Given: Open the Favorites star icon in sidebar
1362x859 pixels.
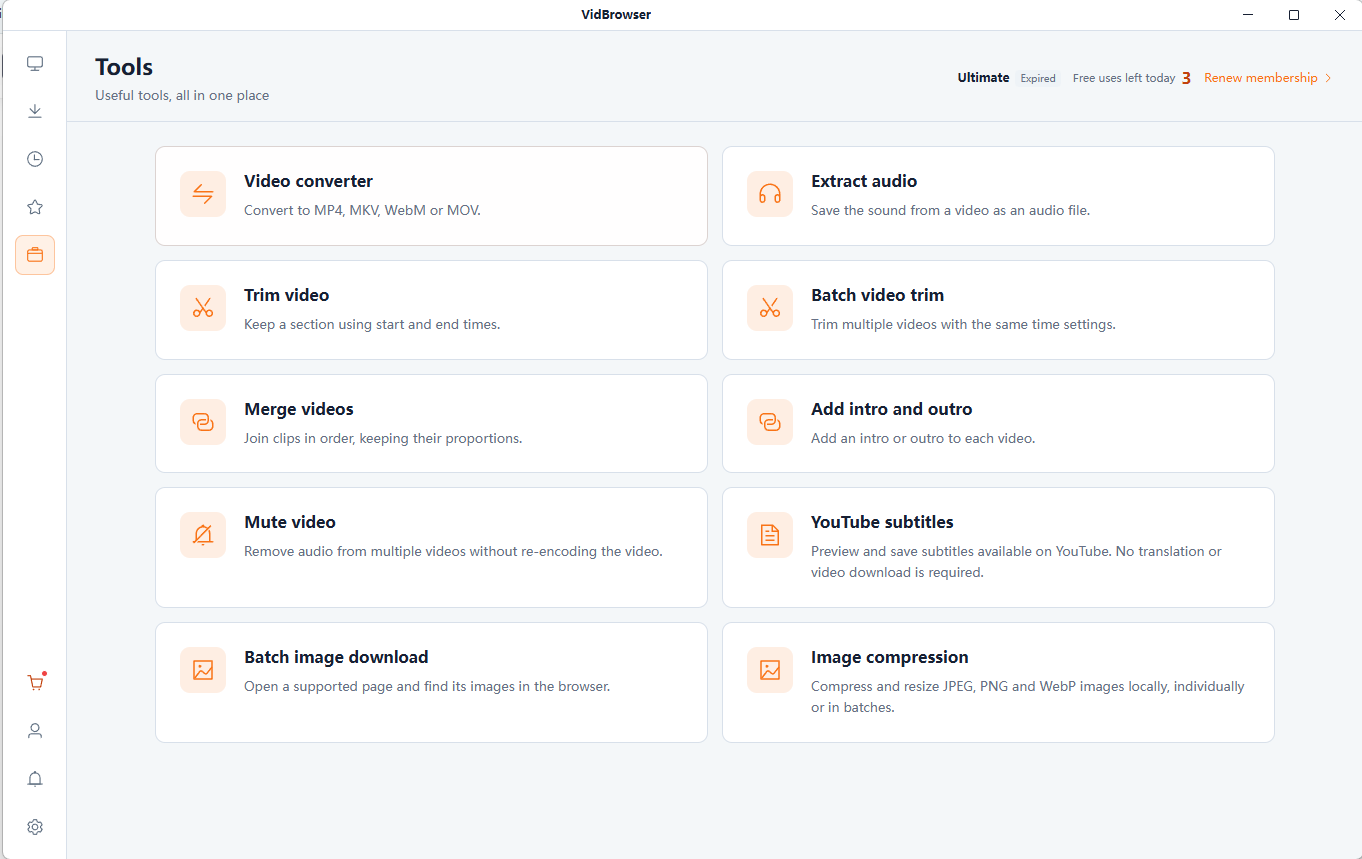Looking at the screenshot, I should pos(35,207).
